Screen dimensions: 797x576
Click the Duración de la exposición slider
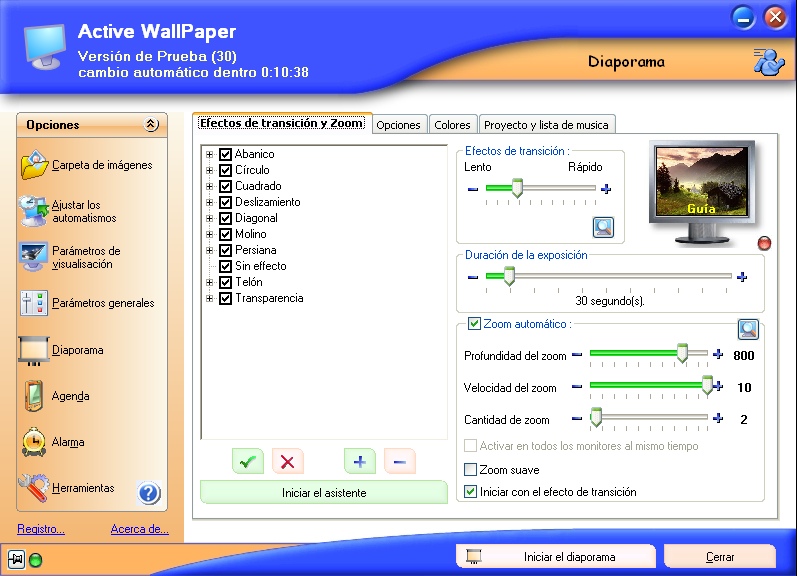tap(608, 276)
